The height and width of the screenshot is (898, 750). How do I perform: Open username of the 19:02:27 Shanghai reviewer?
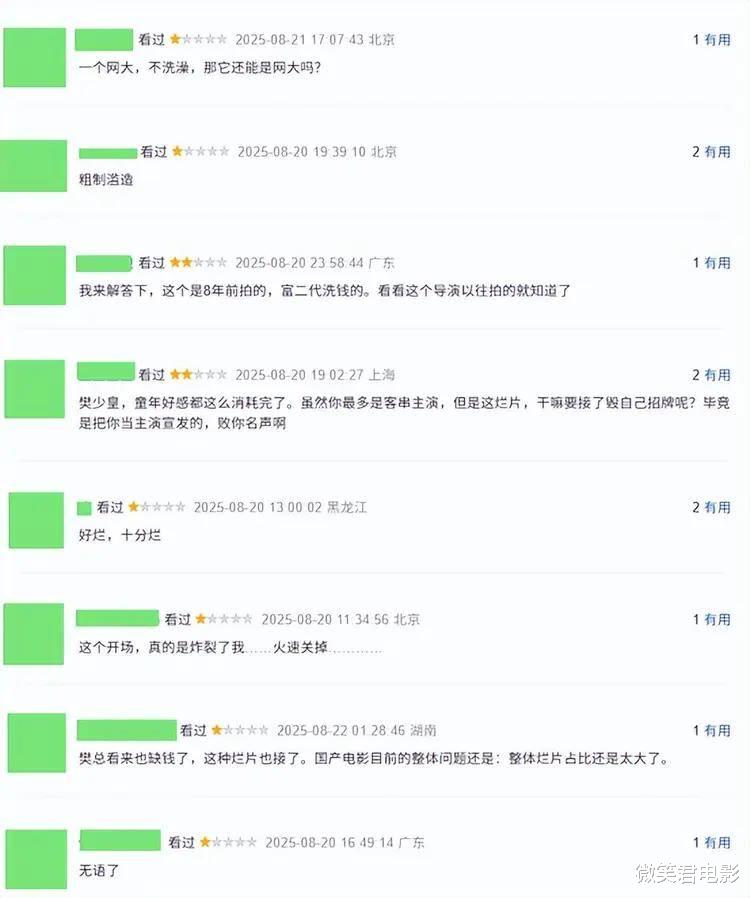pyautogui.click(x=106, y=372)
